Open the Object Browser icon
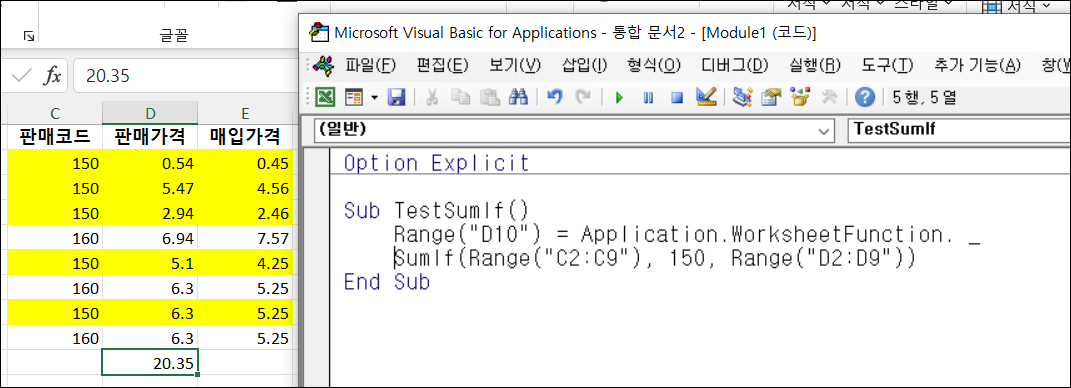 point(800,98)
